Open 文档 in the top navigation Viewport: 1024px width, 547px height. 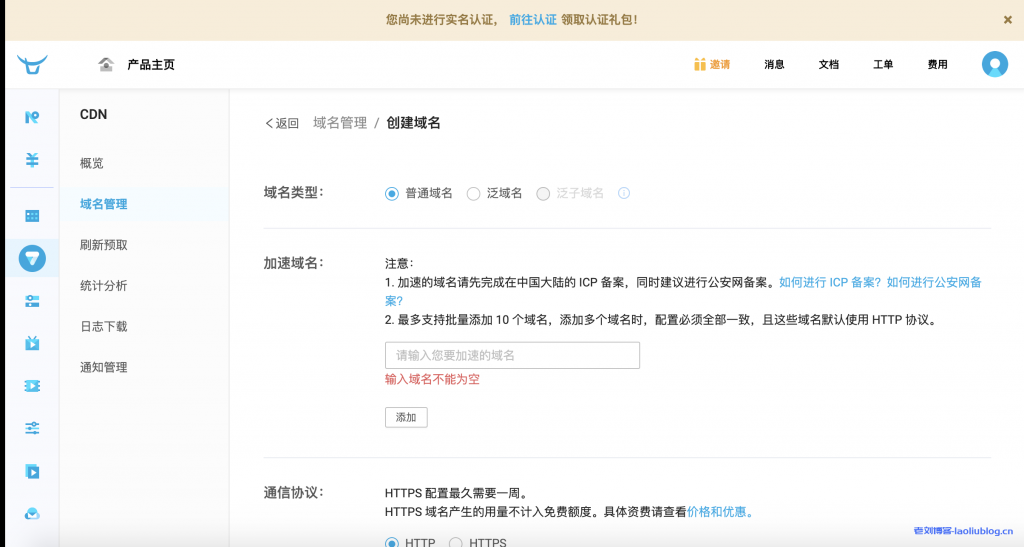(x=828, y=65)
